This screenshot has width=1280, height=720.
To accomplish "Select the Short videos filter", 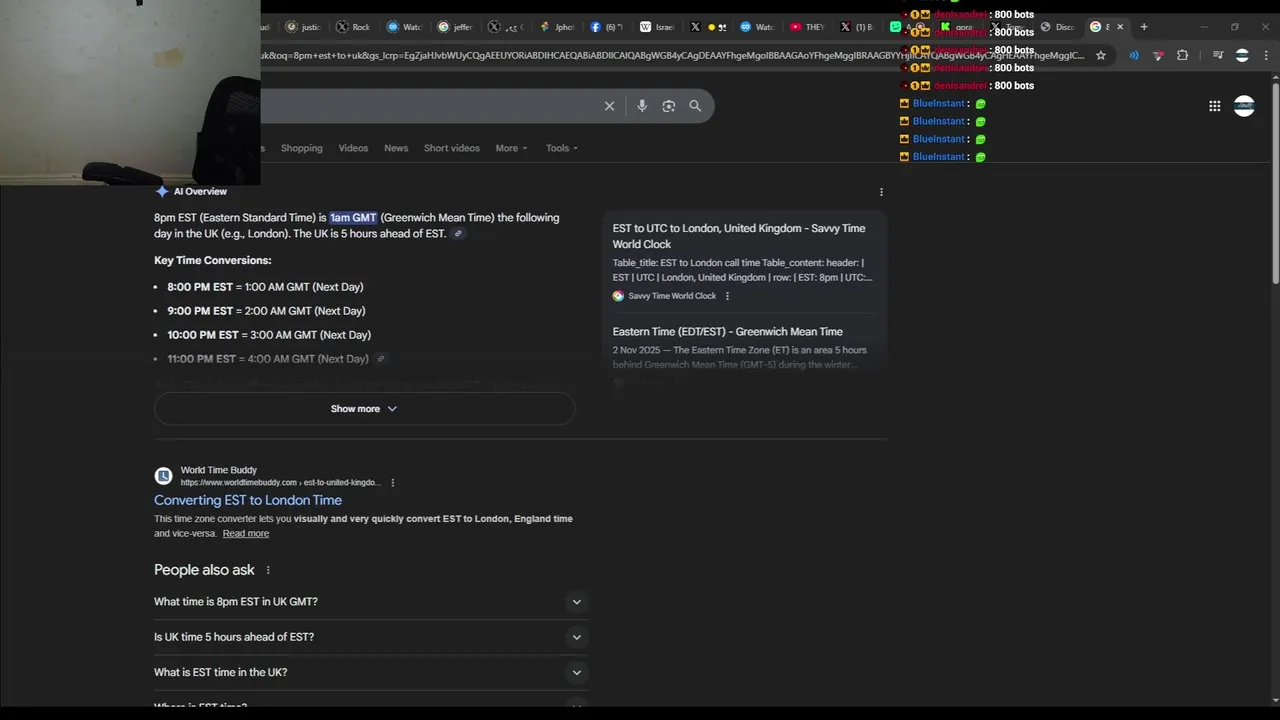I will click(451, 148).
